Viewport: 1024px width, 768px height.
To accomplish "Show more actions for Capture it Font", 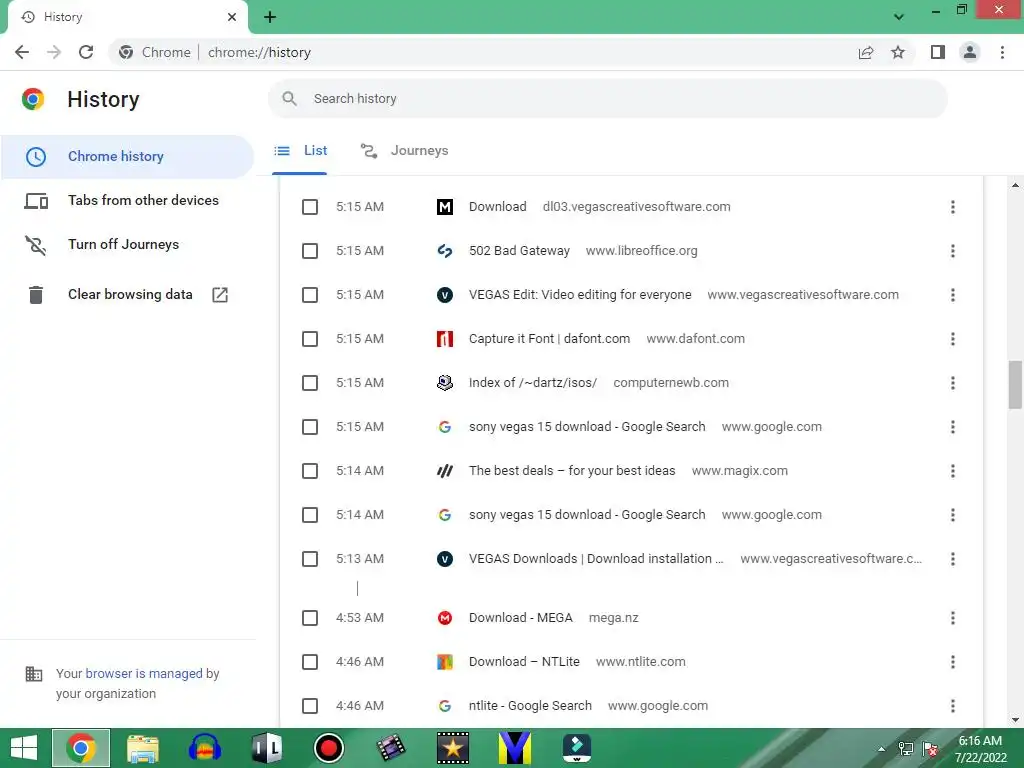I will (x=953, y=339).
